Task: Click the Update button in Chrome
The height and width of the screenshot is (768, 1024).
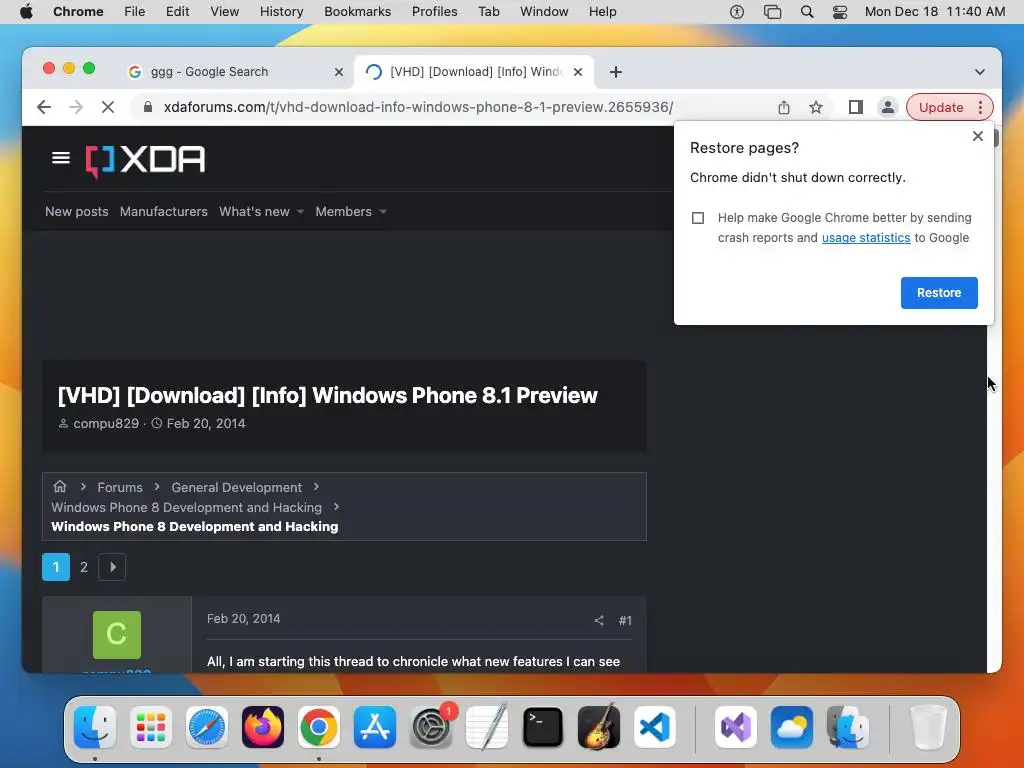Action: click(x=940, y=107)
